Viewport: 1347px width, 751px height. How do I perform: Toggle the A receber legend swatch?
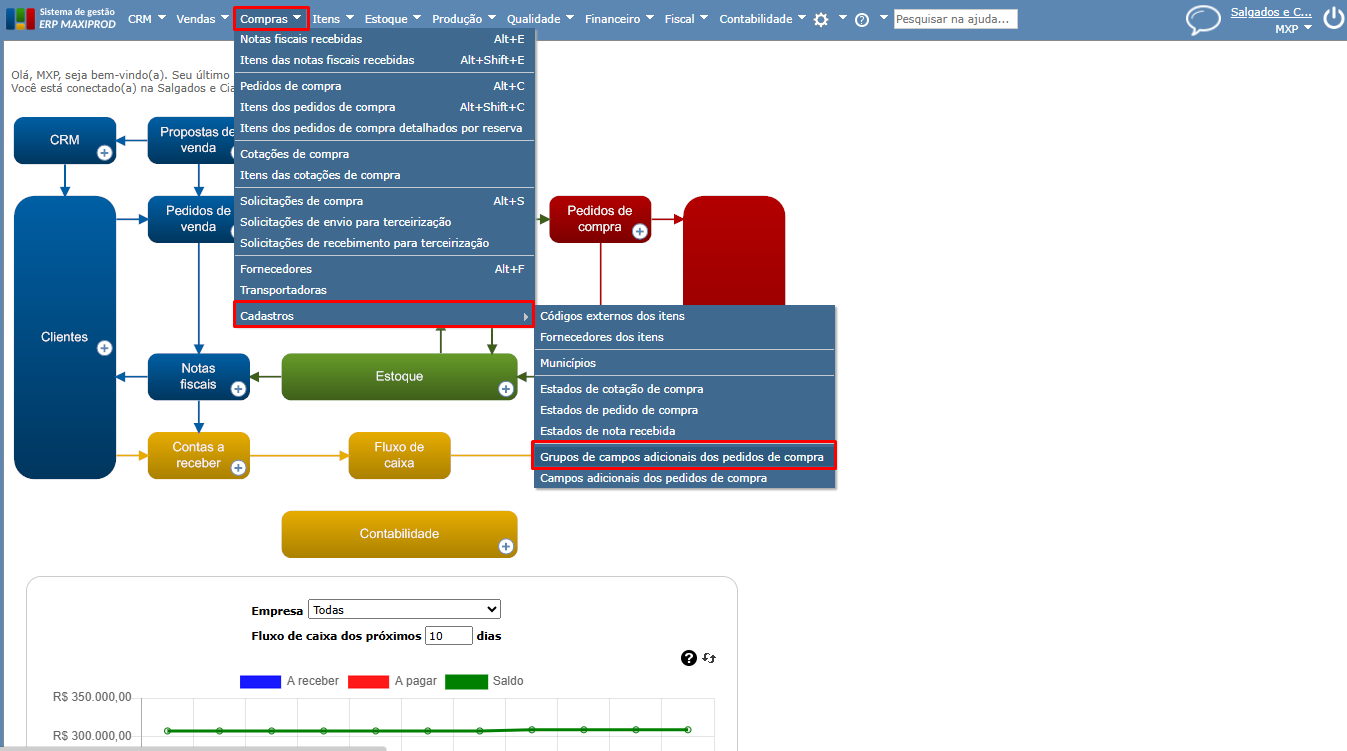259,682
